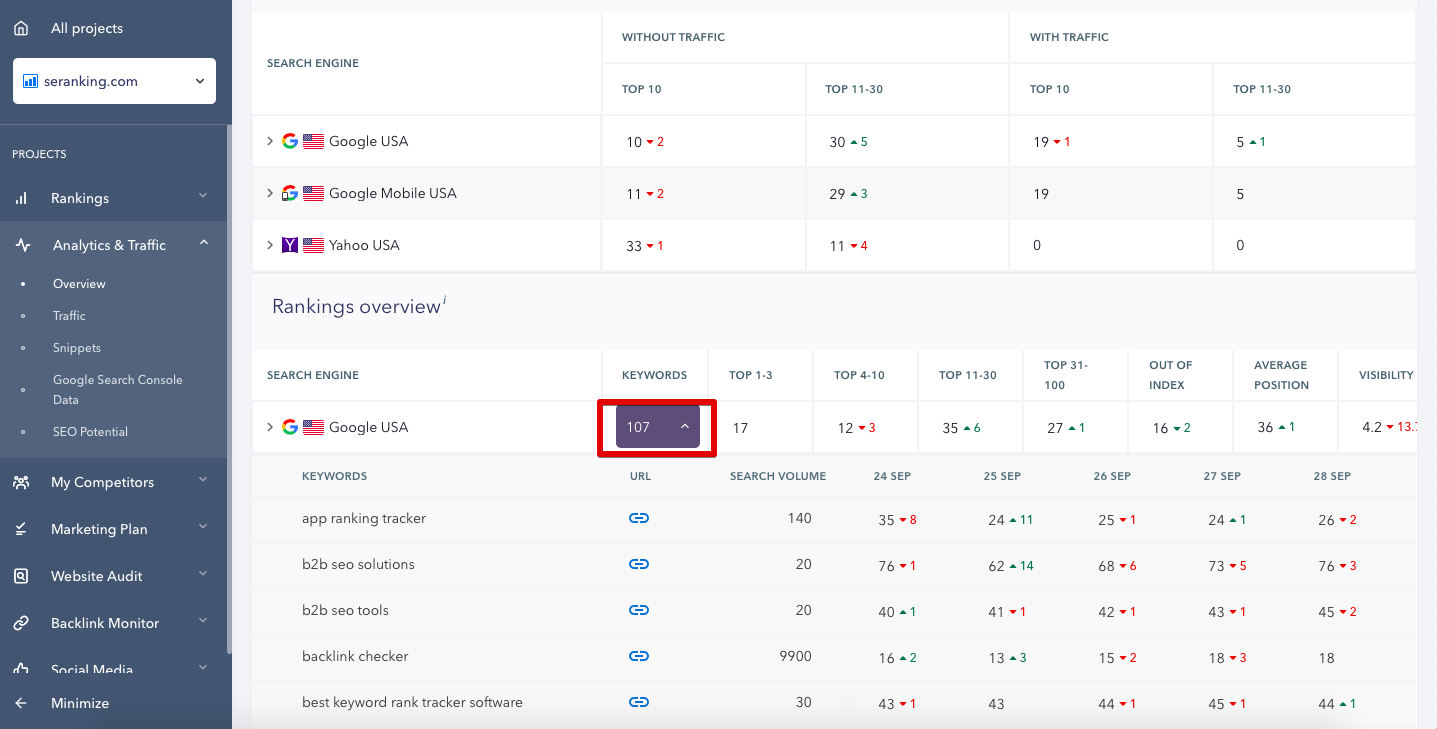Viewport: 1437px width, 729px height.
Task: Select keyword 'app ranking tracker'
Action: [x=364, y=518]
